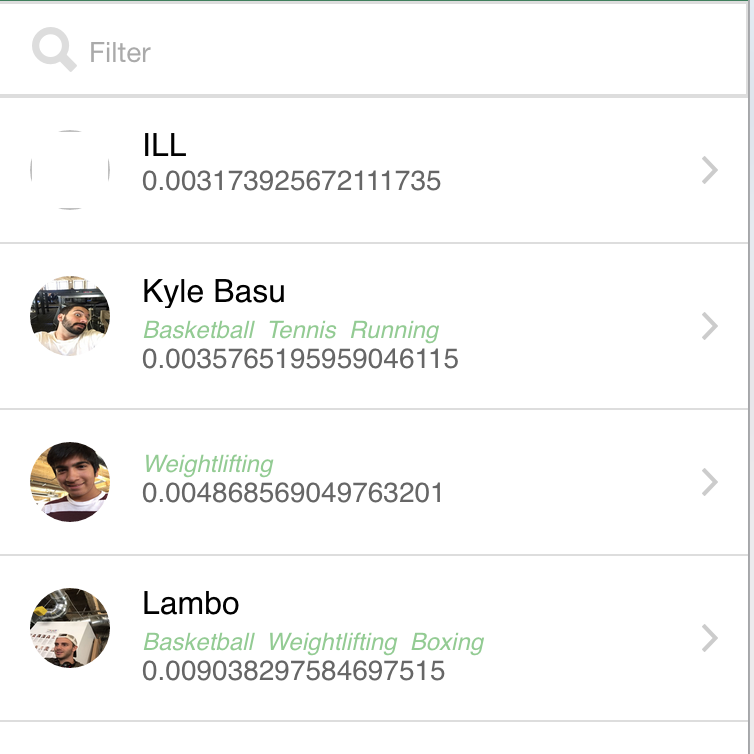Tap the Boxing tag under Lambo

448,642
